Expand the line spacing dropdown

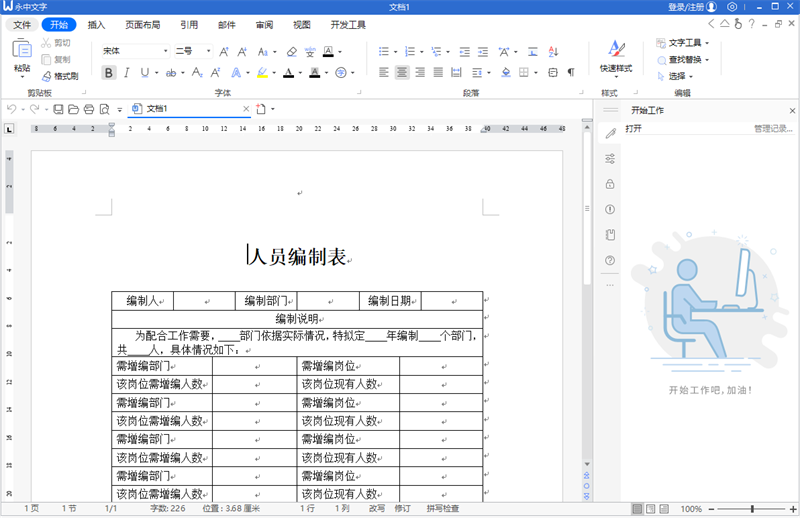pyautogui.click(x=489, y=73)
